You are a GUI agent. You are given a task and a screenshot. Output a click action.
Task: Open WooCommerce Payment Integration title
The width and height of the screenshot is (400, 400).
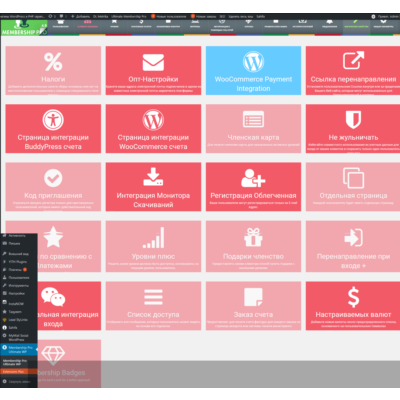(x=253, y=84)
